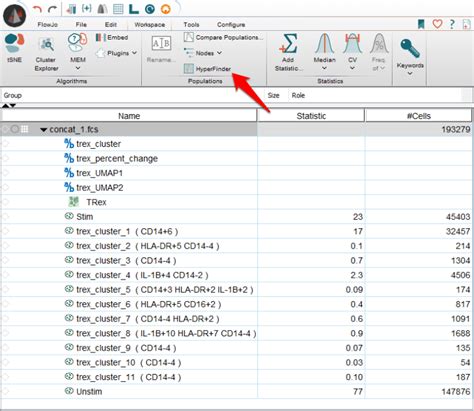
Task: Select trex_cluster_6 (HLA-DR+5 CD16+2) row
Action: pyautogui.click(x=237, y=304)
